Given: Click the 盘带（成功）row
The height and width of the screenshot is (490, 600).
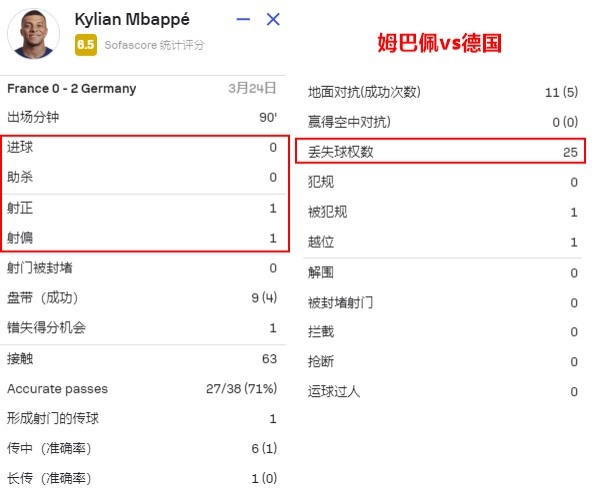Looking at the screenshot, I should [x=142, y=298].
